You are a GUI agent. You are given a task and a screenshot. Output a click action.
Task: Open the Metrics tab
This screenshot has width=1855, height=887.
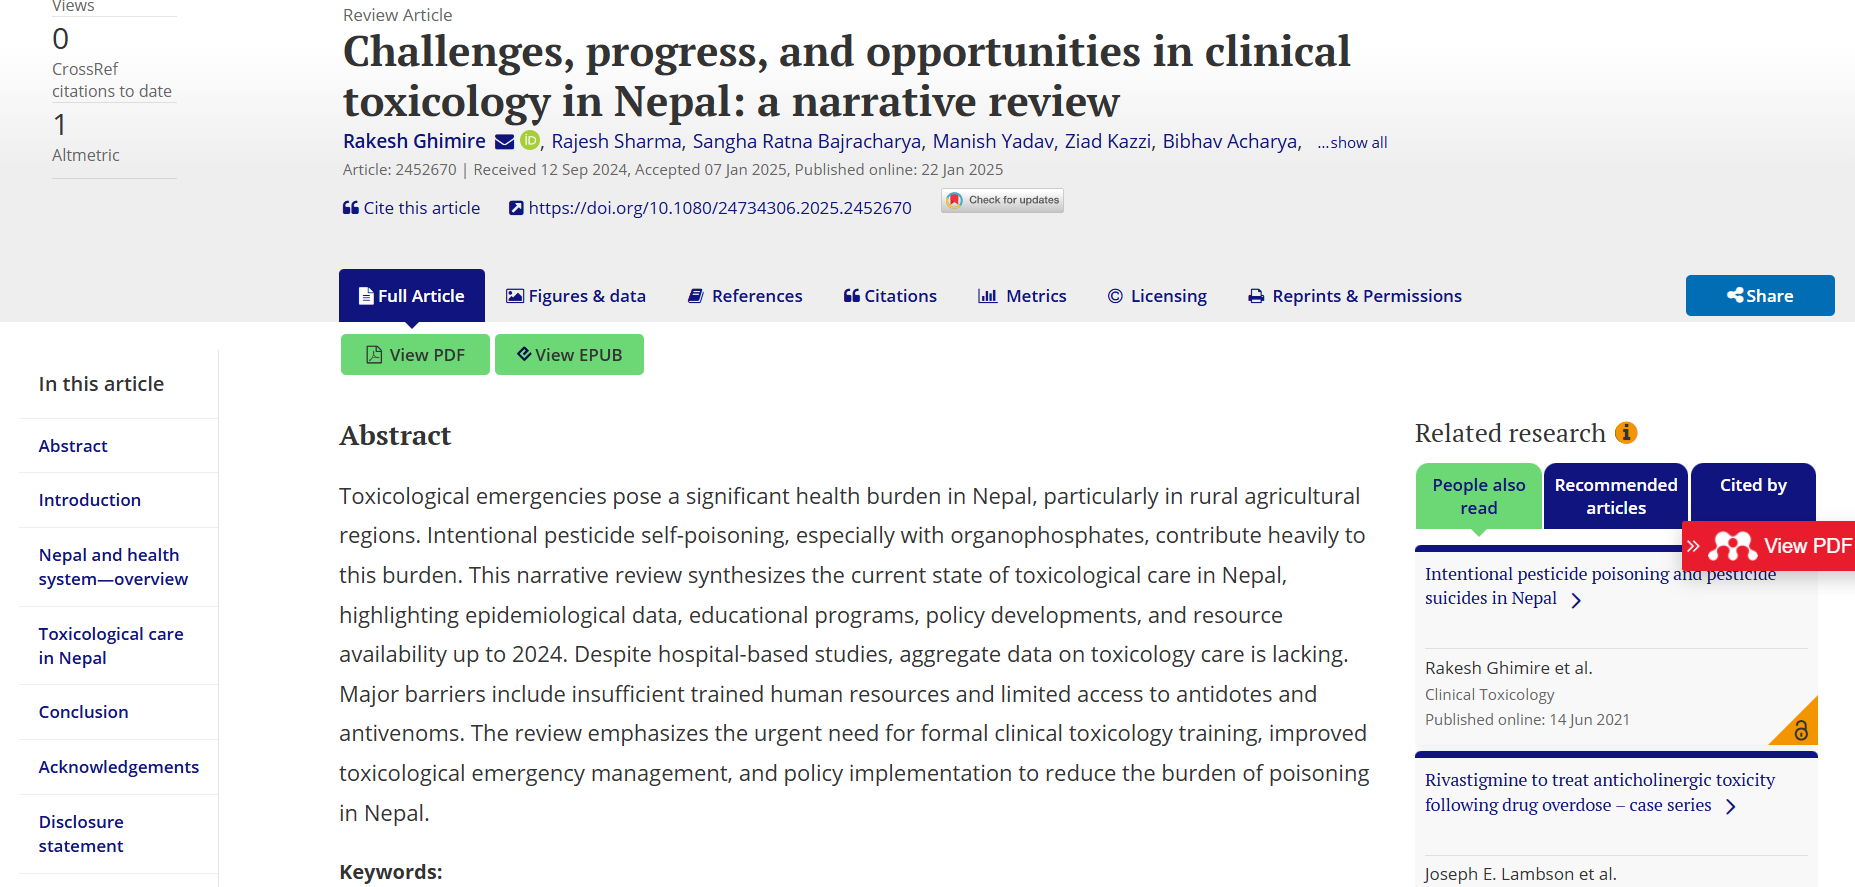click(1022, 296)
